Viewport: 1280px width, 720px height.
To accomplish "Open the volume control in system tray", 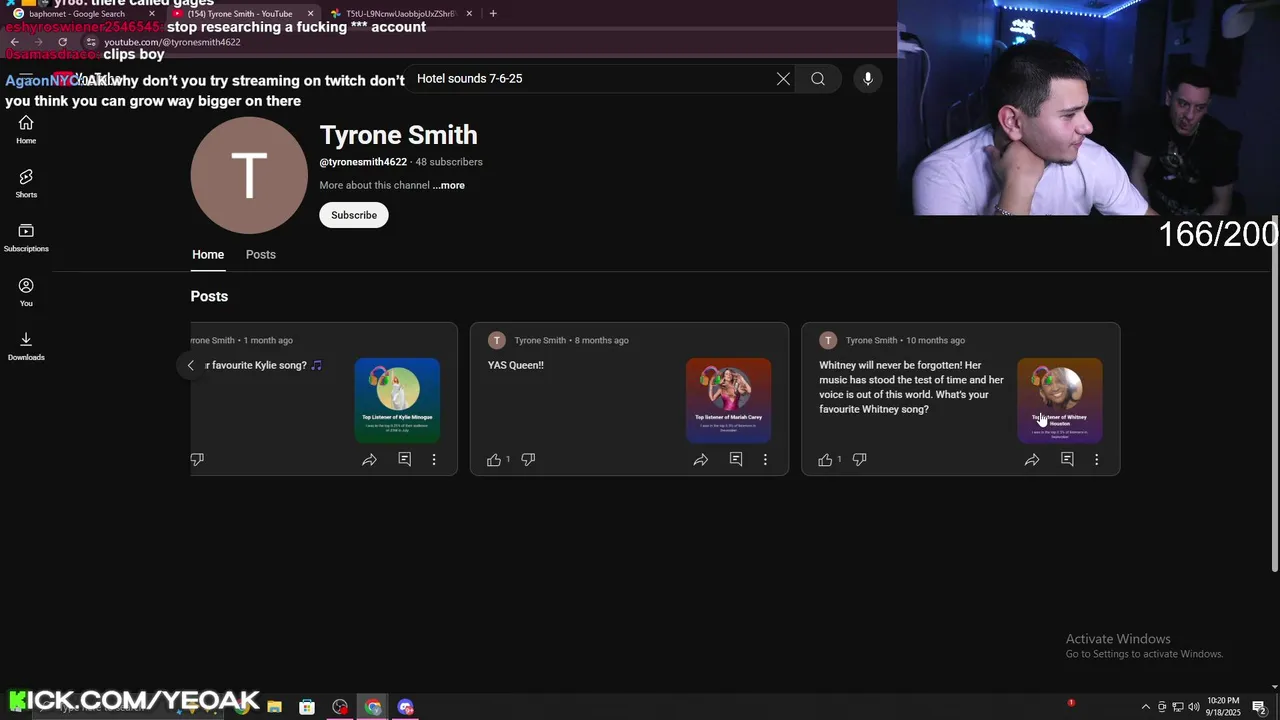I will point(1194,707).
